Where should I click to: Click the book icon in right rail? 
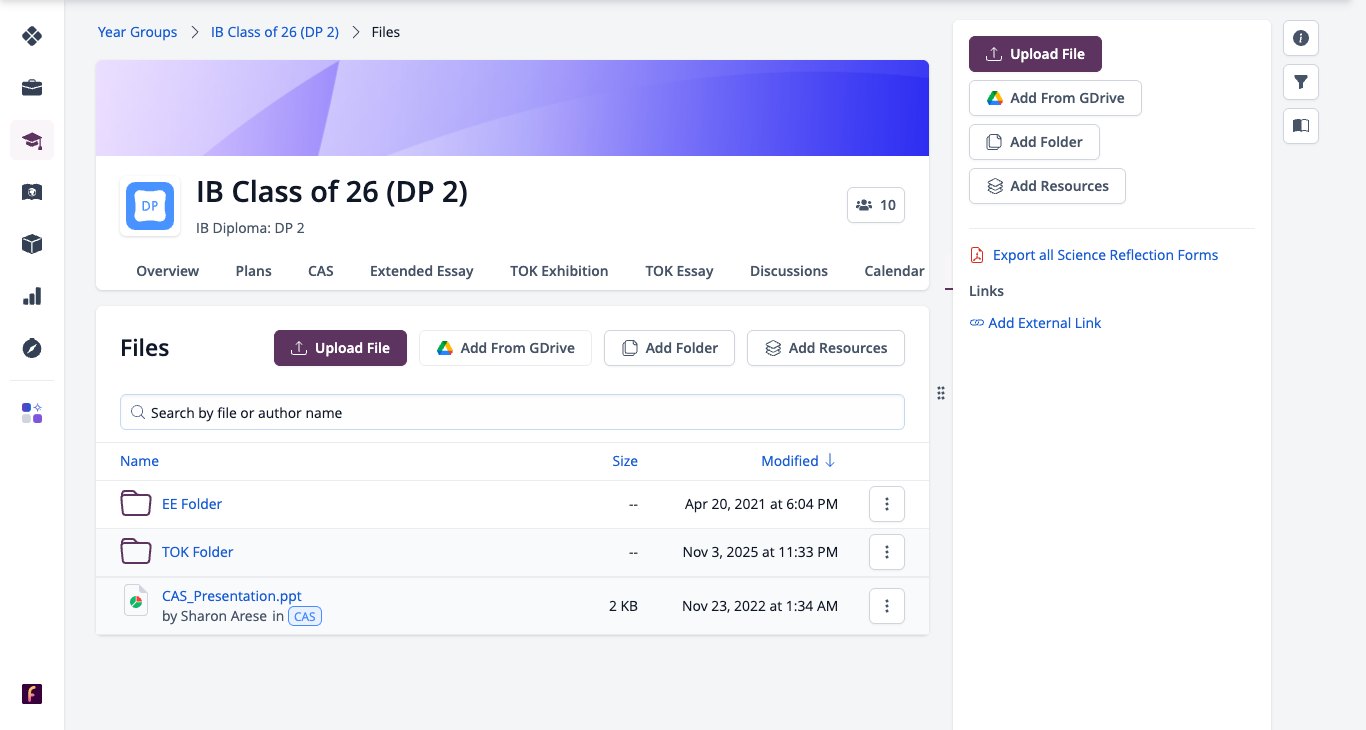(1301, 126)
